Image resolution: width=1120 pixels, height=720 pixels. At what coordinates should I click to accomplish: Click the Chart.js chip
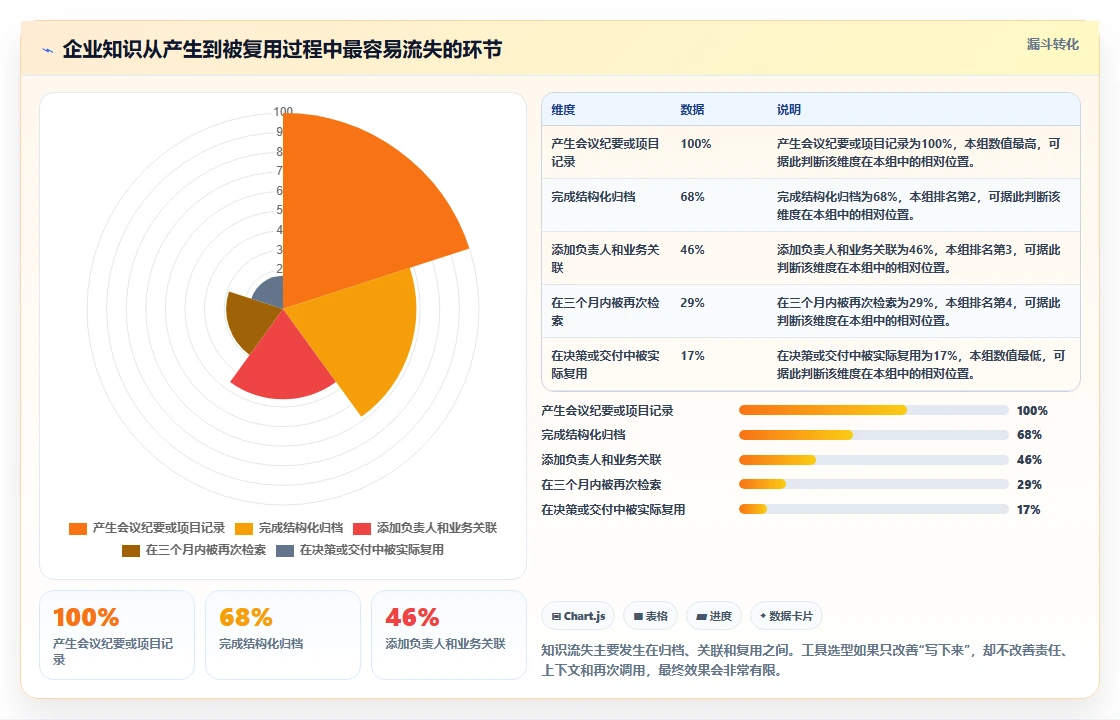point(579,616)
